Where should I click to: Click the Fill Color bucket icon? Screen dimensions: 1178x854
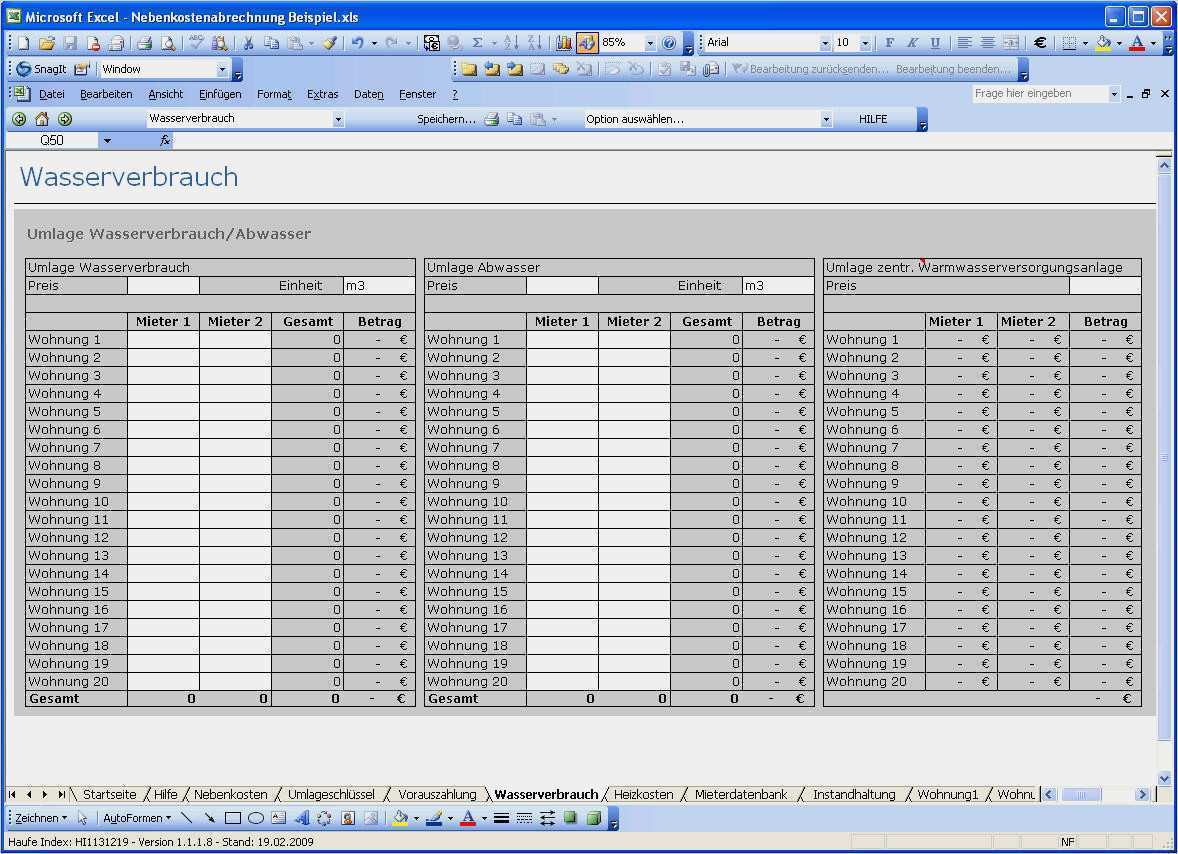click(x=1104, y=42)
